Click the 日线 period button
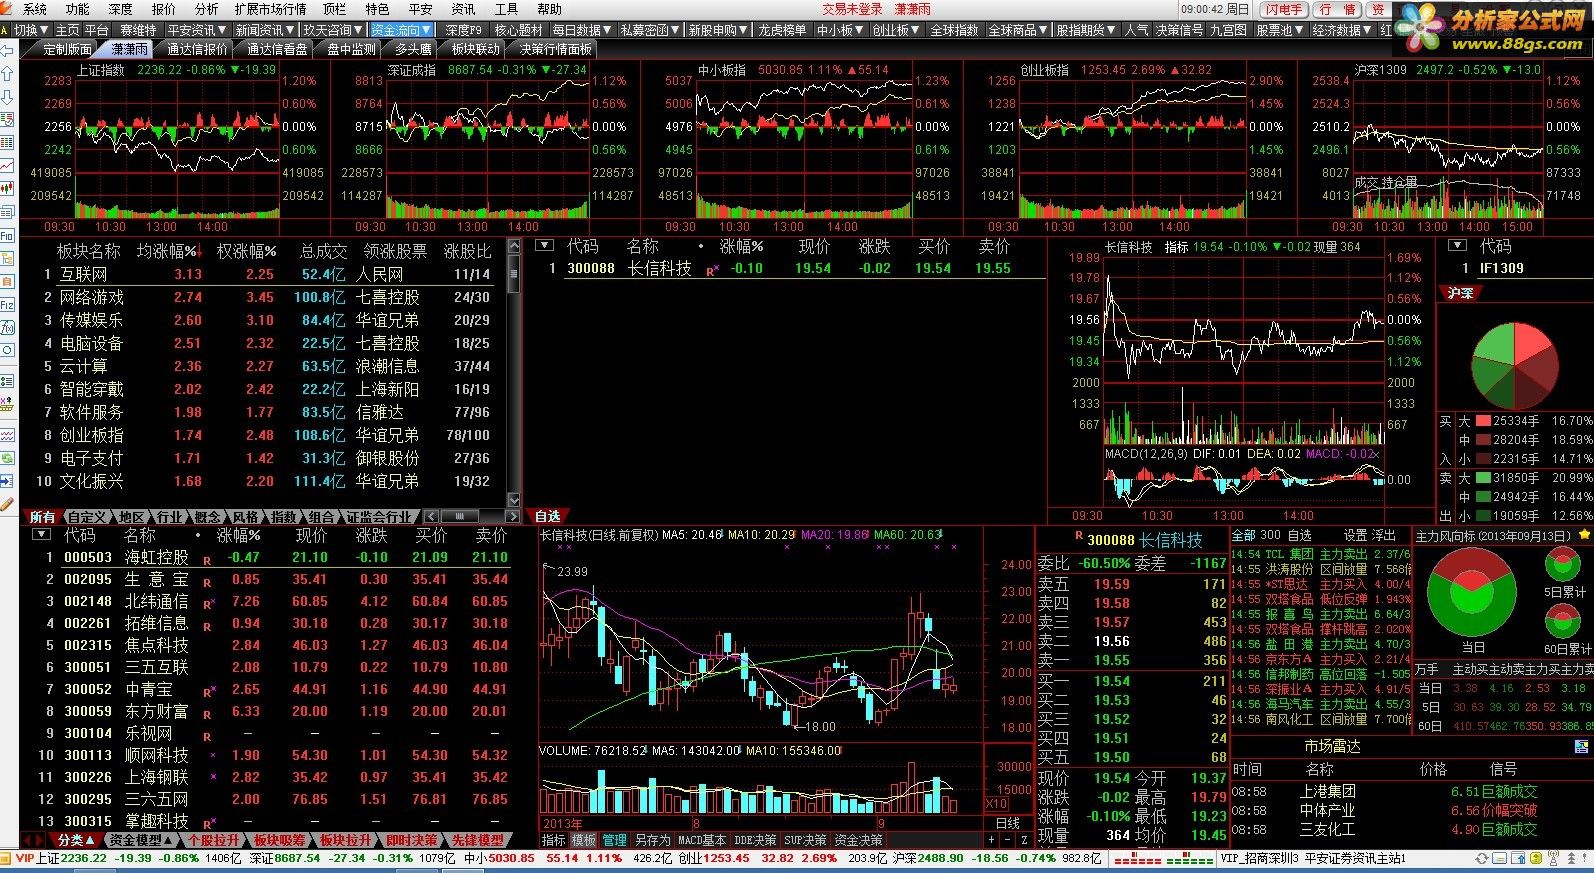The image size is (1594, 873). point(1008,823)
